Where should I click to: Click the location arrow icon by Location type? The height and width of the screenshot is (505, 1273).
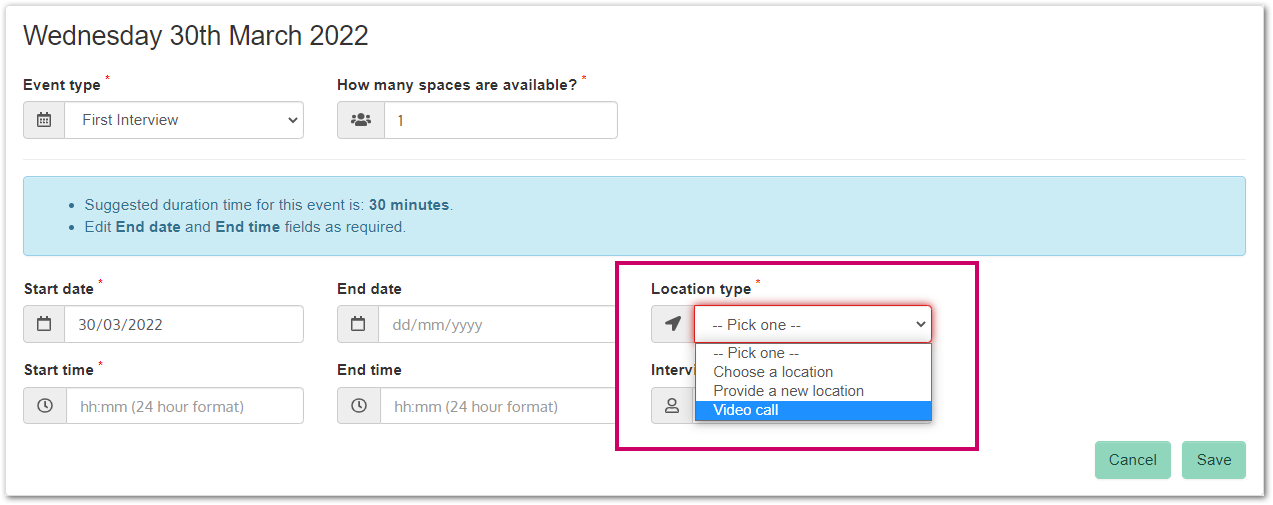point(673,324)
